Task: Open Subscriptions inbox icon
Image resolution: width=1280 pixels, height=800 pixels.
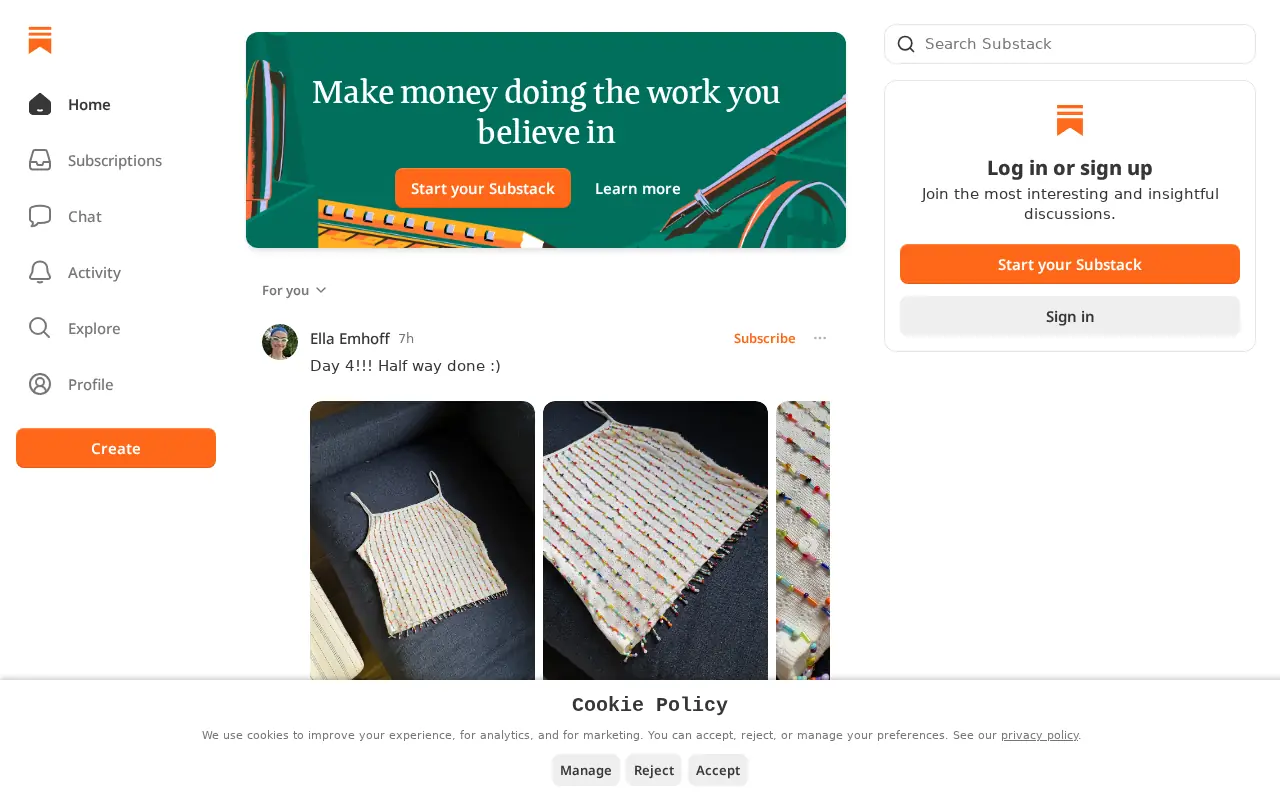Action: pos(40,160)
